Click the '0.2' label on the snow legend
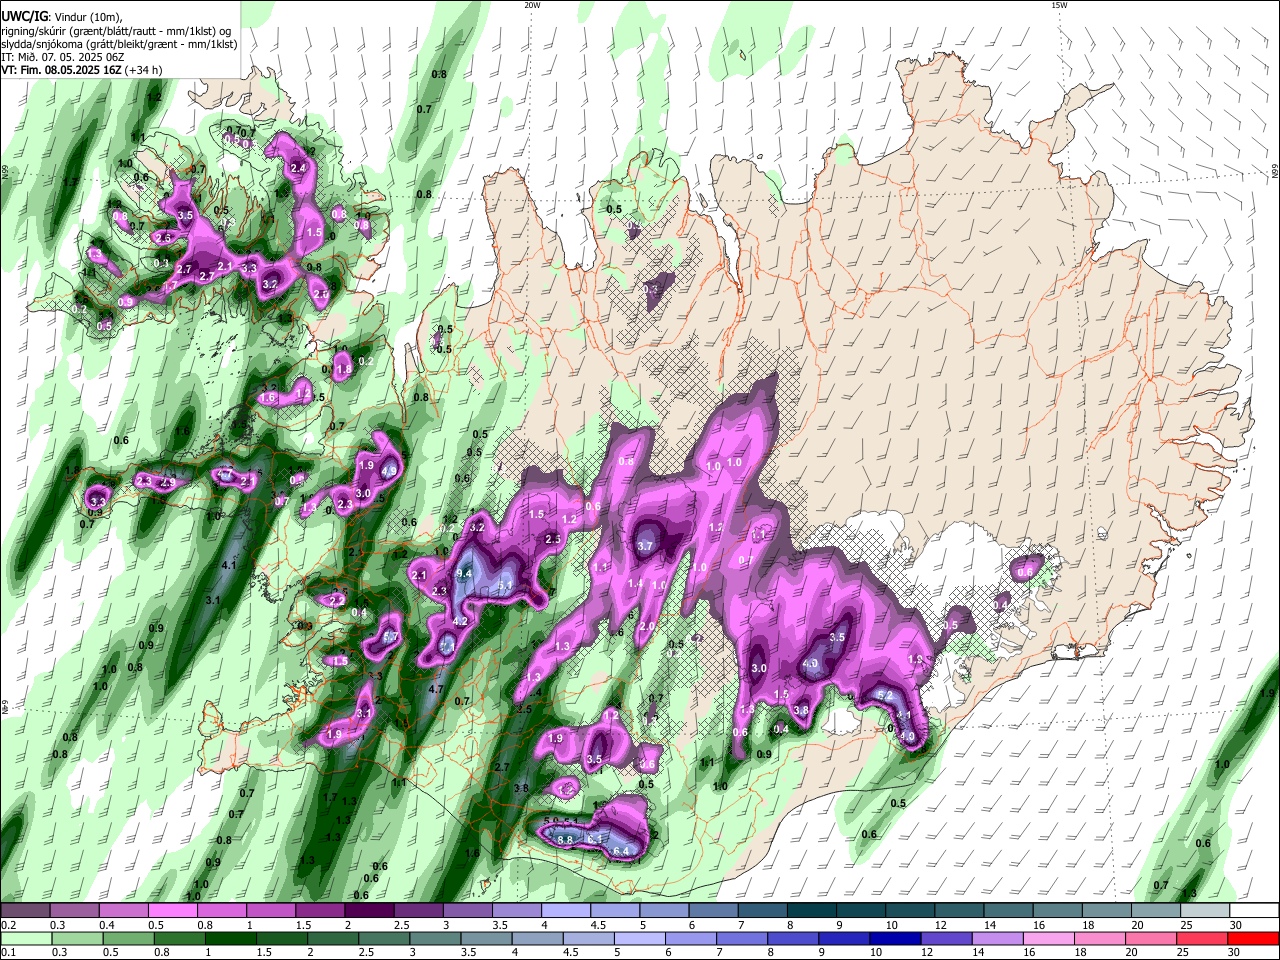The width and height of the screenshot is (1280, 960). [8, 925]
